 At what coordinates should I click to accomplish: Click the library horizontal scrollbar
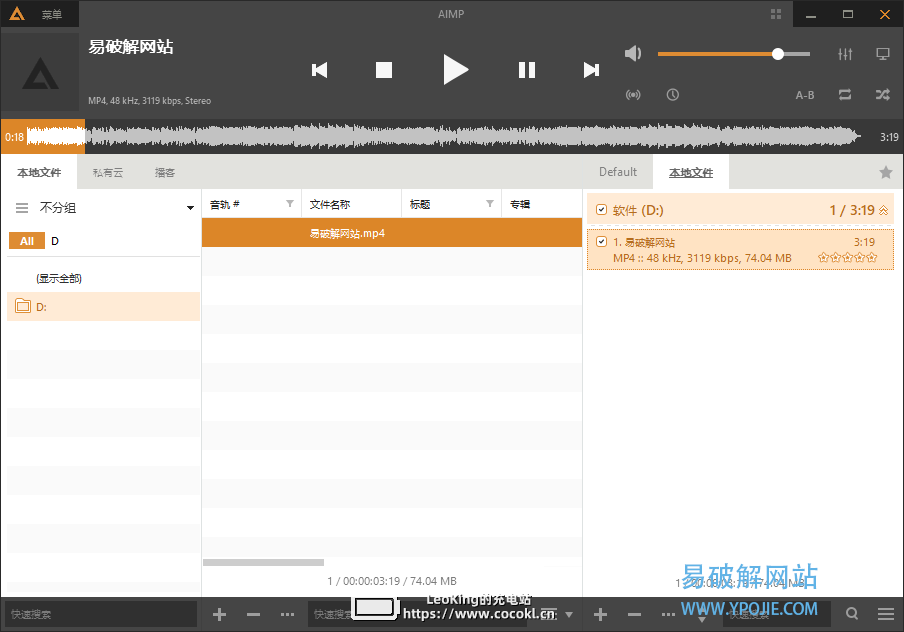click(x=263, y=562)
